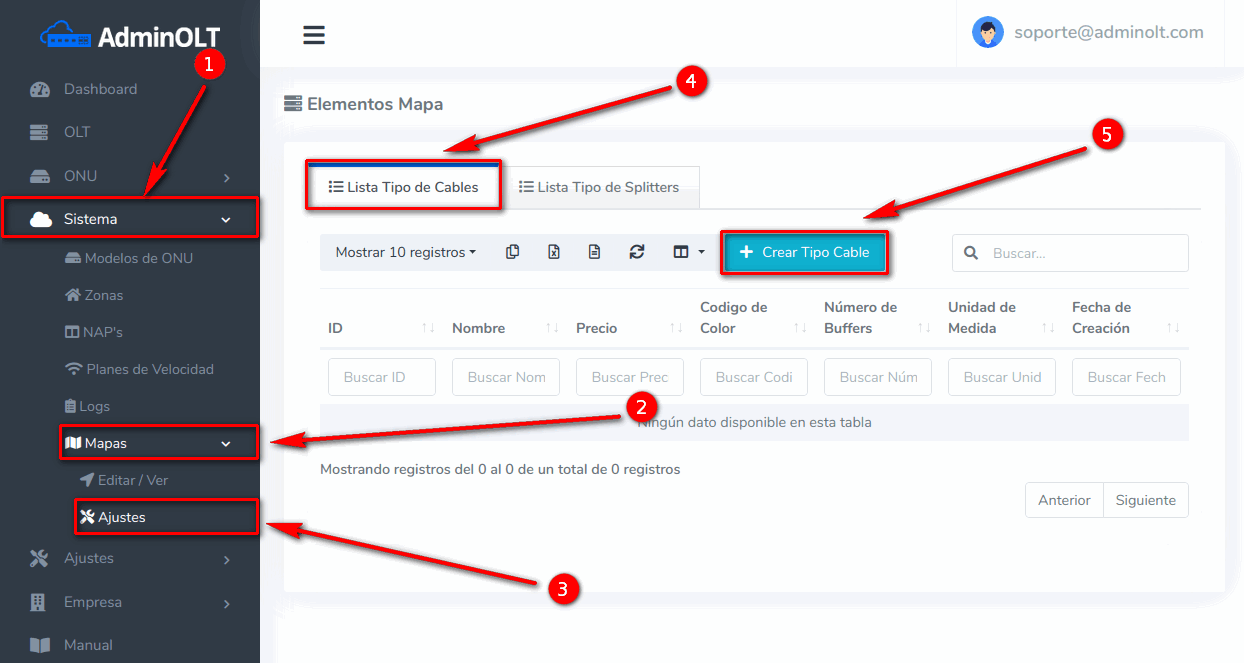Export table to Excel file icon
This screenshot has height=663, width=1244.
(x=553, y=252)
